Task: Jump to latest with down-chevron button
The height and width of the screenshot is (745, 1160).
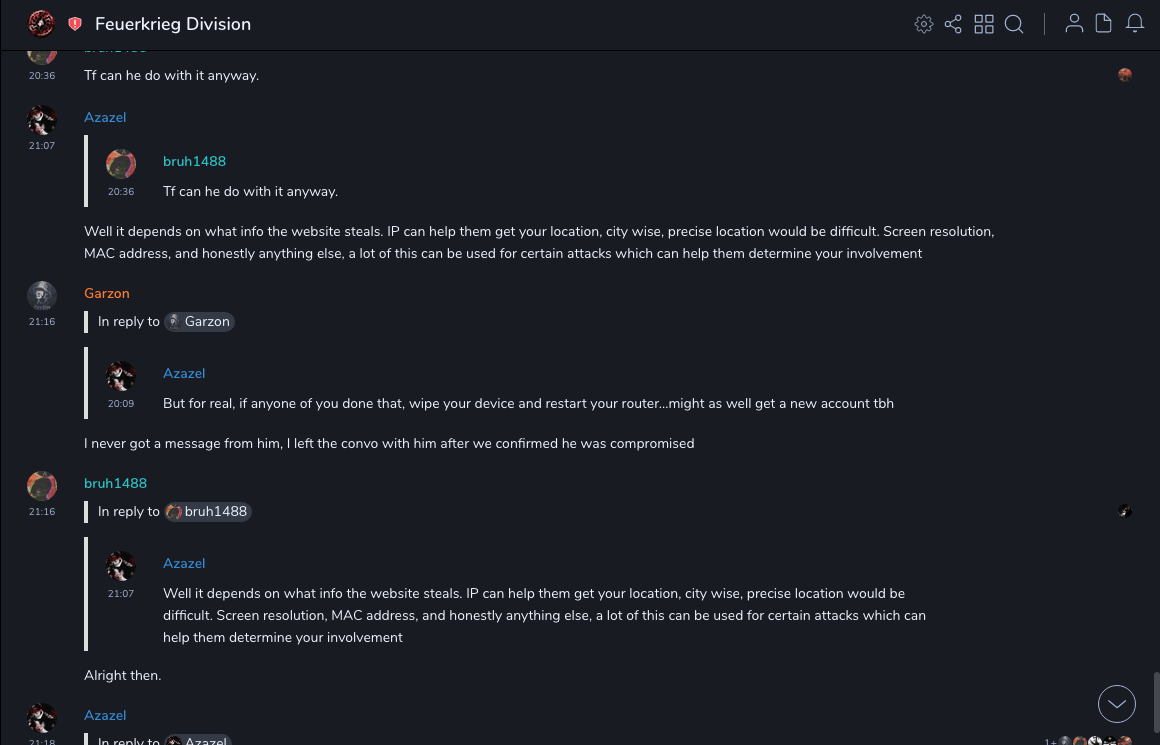Action: [x=1117, y=704]
